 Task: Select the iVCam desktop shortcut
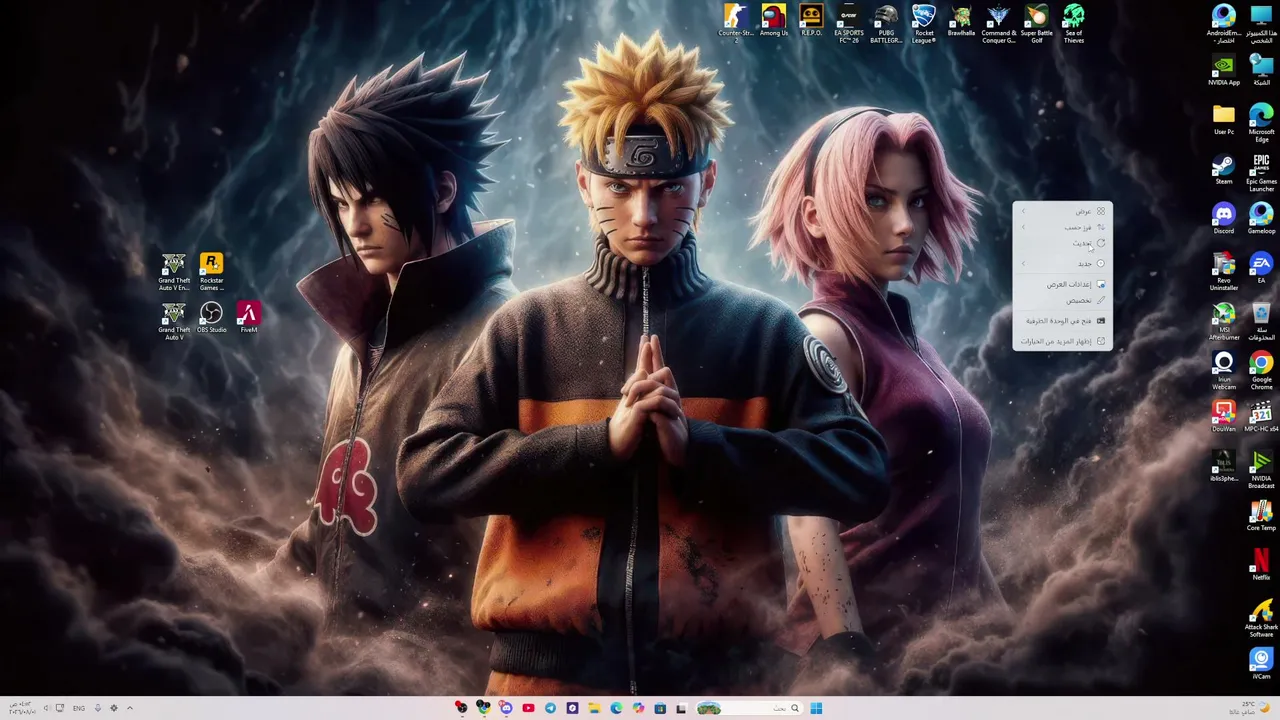click(x=1261, y=663)
